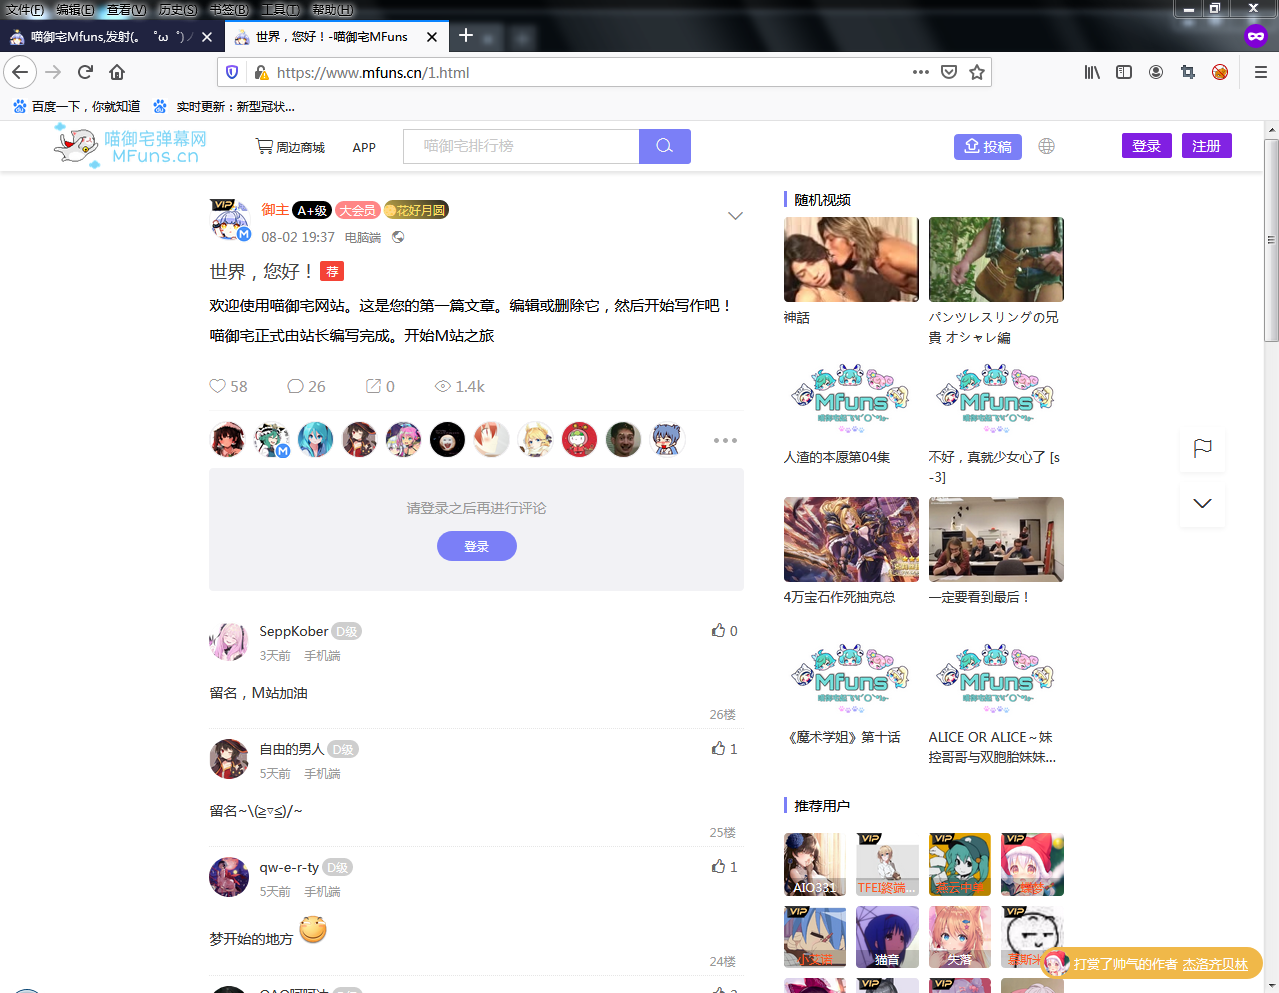Click the magnifier search button
This screenshot has width=1279, height=993.
point(664,146)
